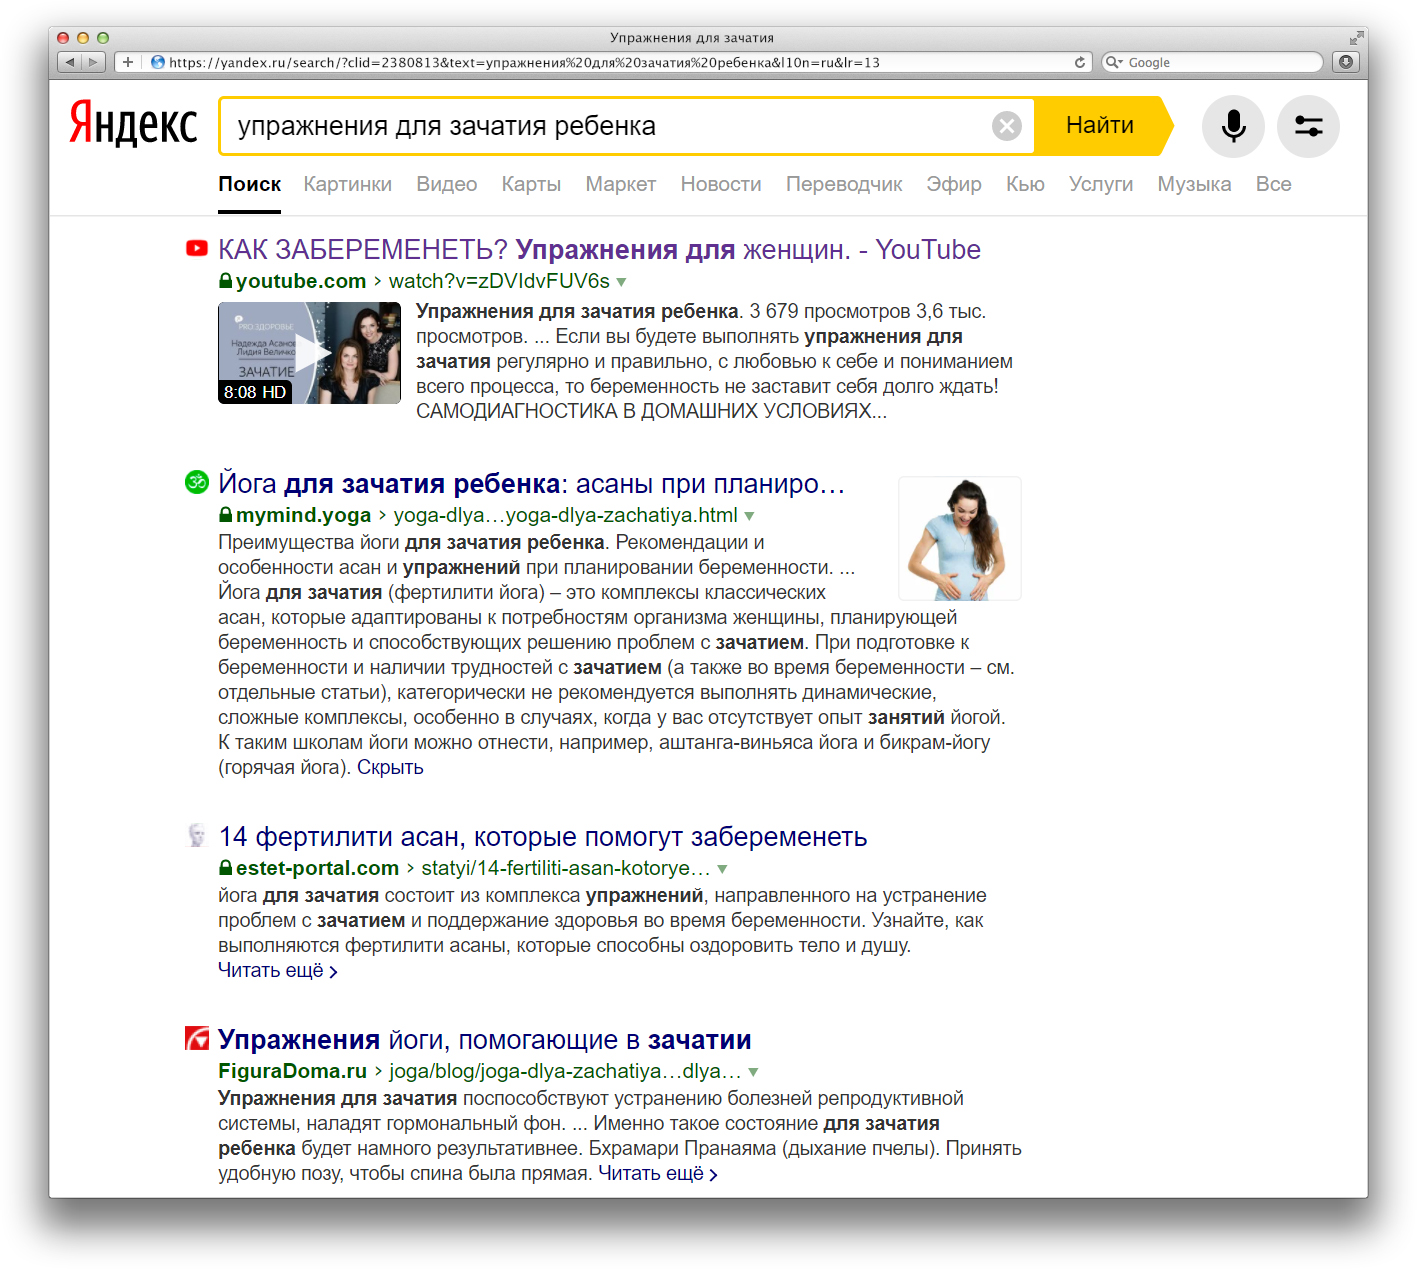Open the Музыка tab

(1194, 184)
